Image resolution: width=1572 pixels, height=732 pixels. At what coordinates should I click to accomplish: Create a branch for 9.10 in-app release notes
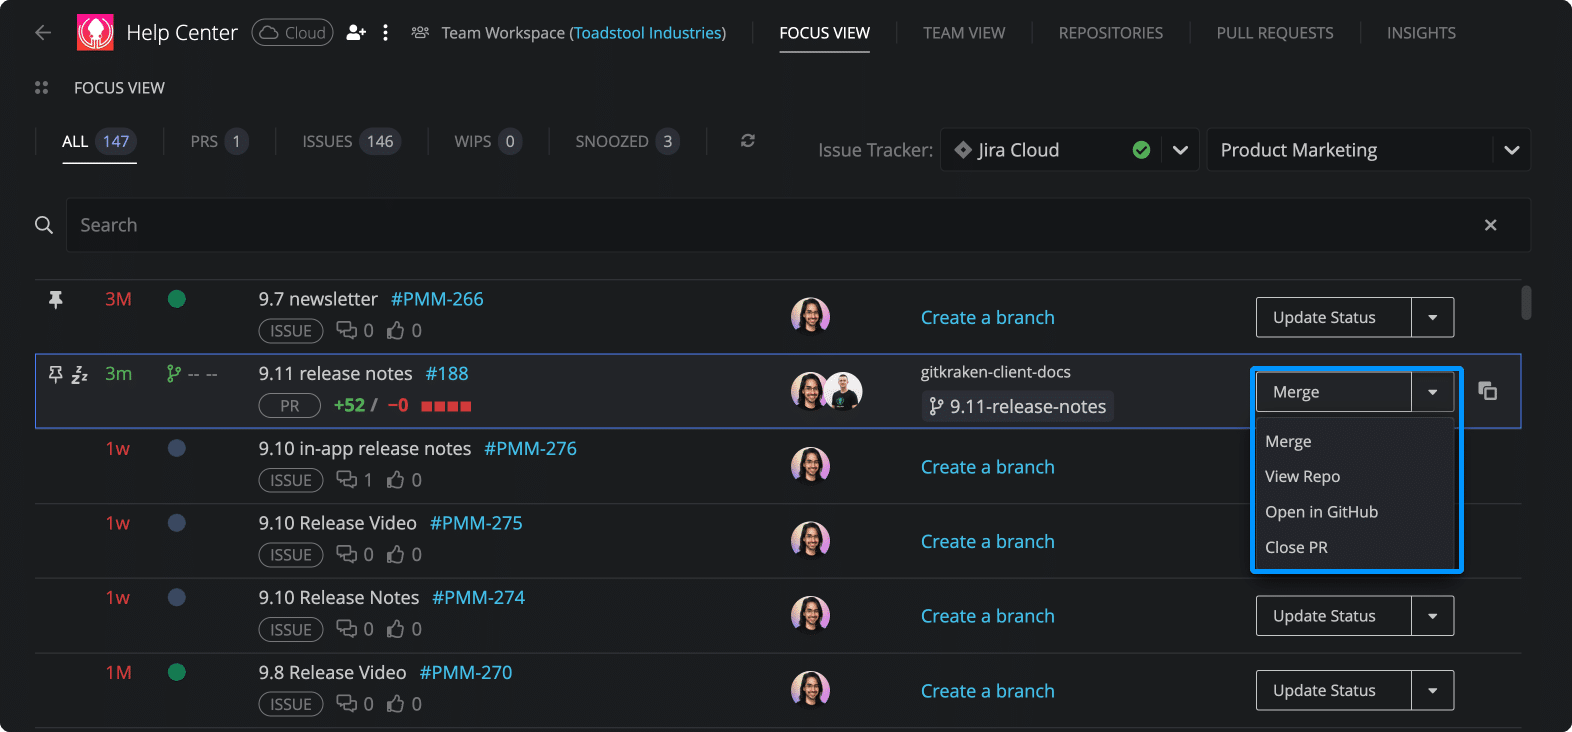click(988, 467)
